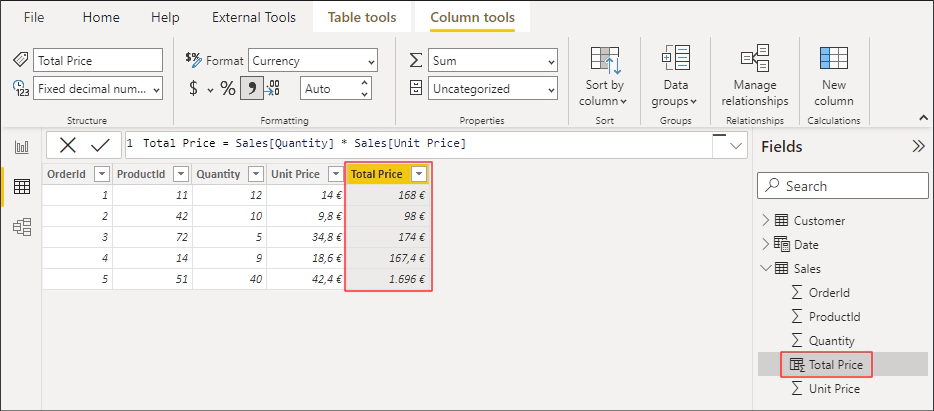Viewport: 934px width, 411px height.
Task: Open Total Price column filter dropdown
Action: (x=420, y=174)
